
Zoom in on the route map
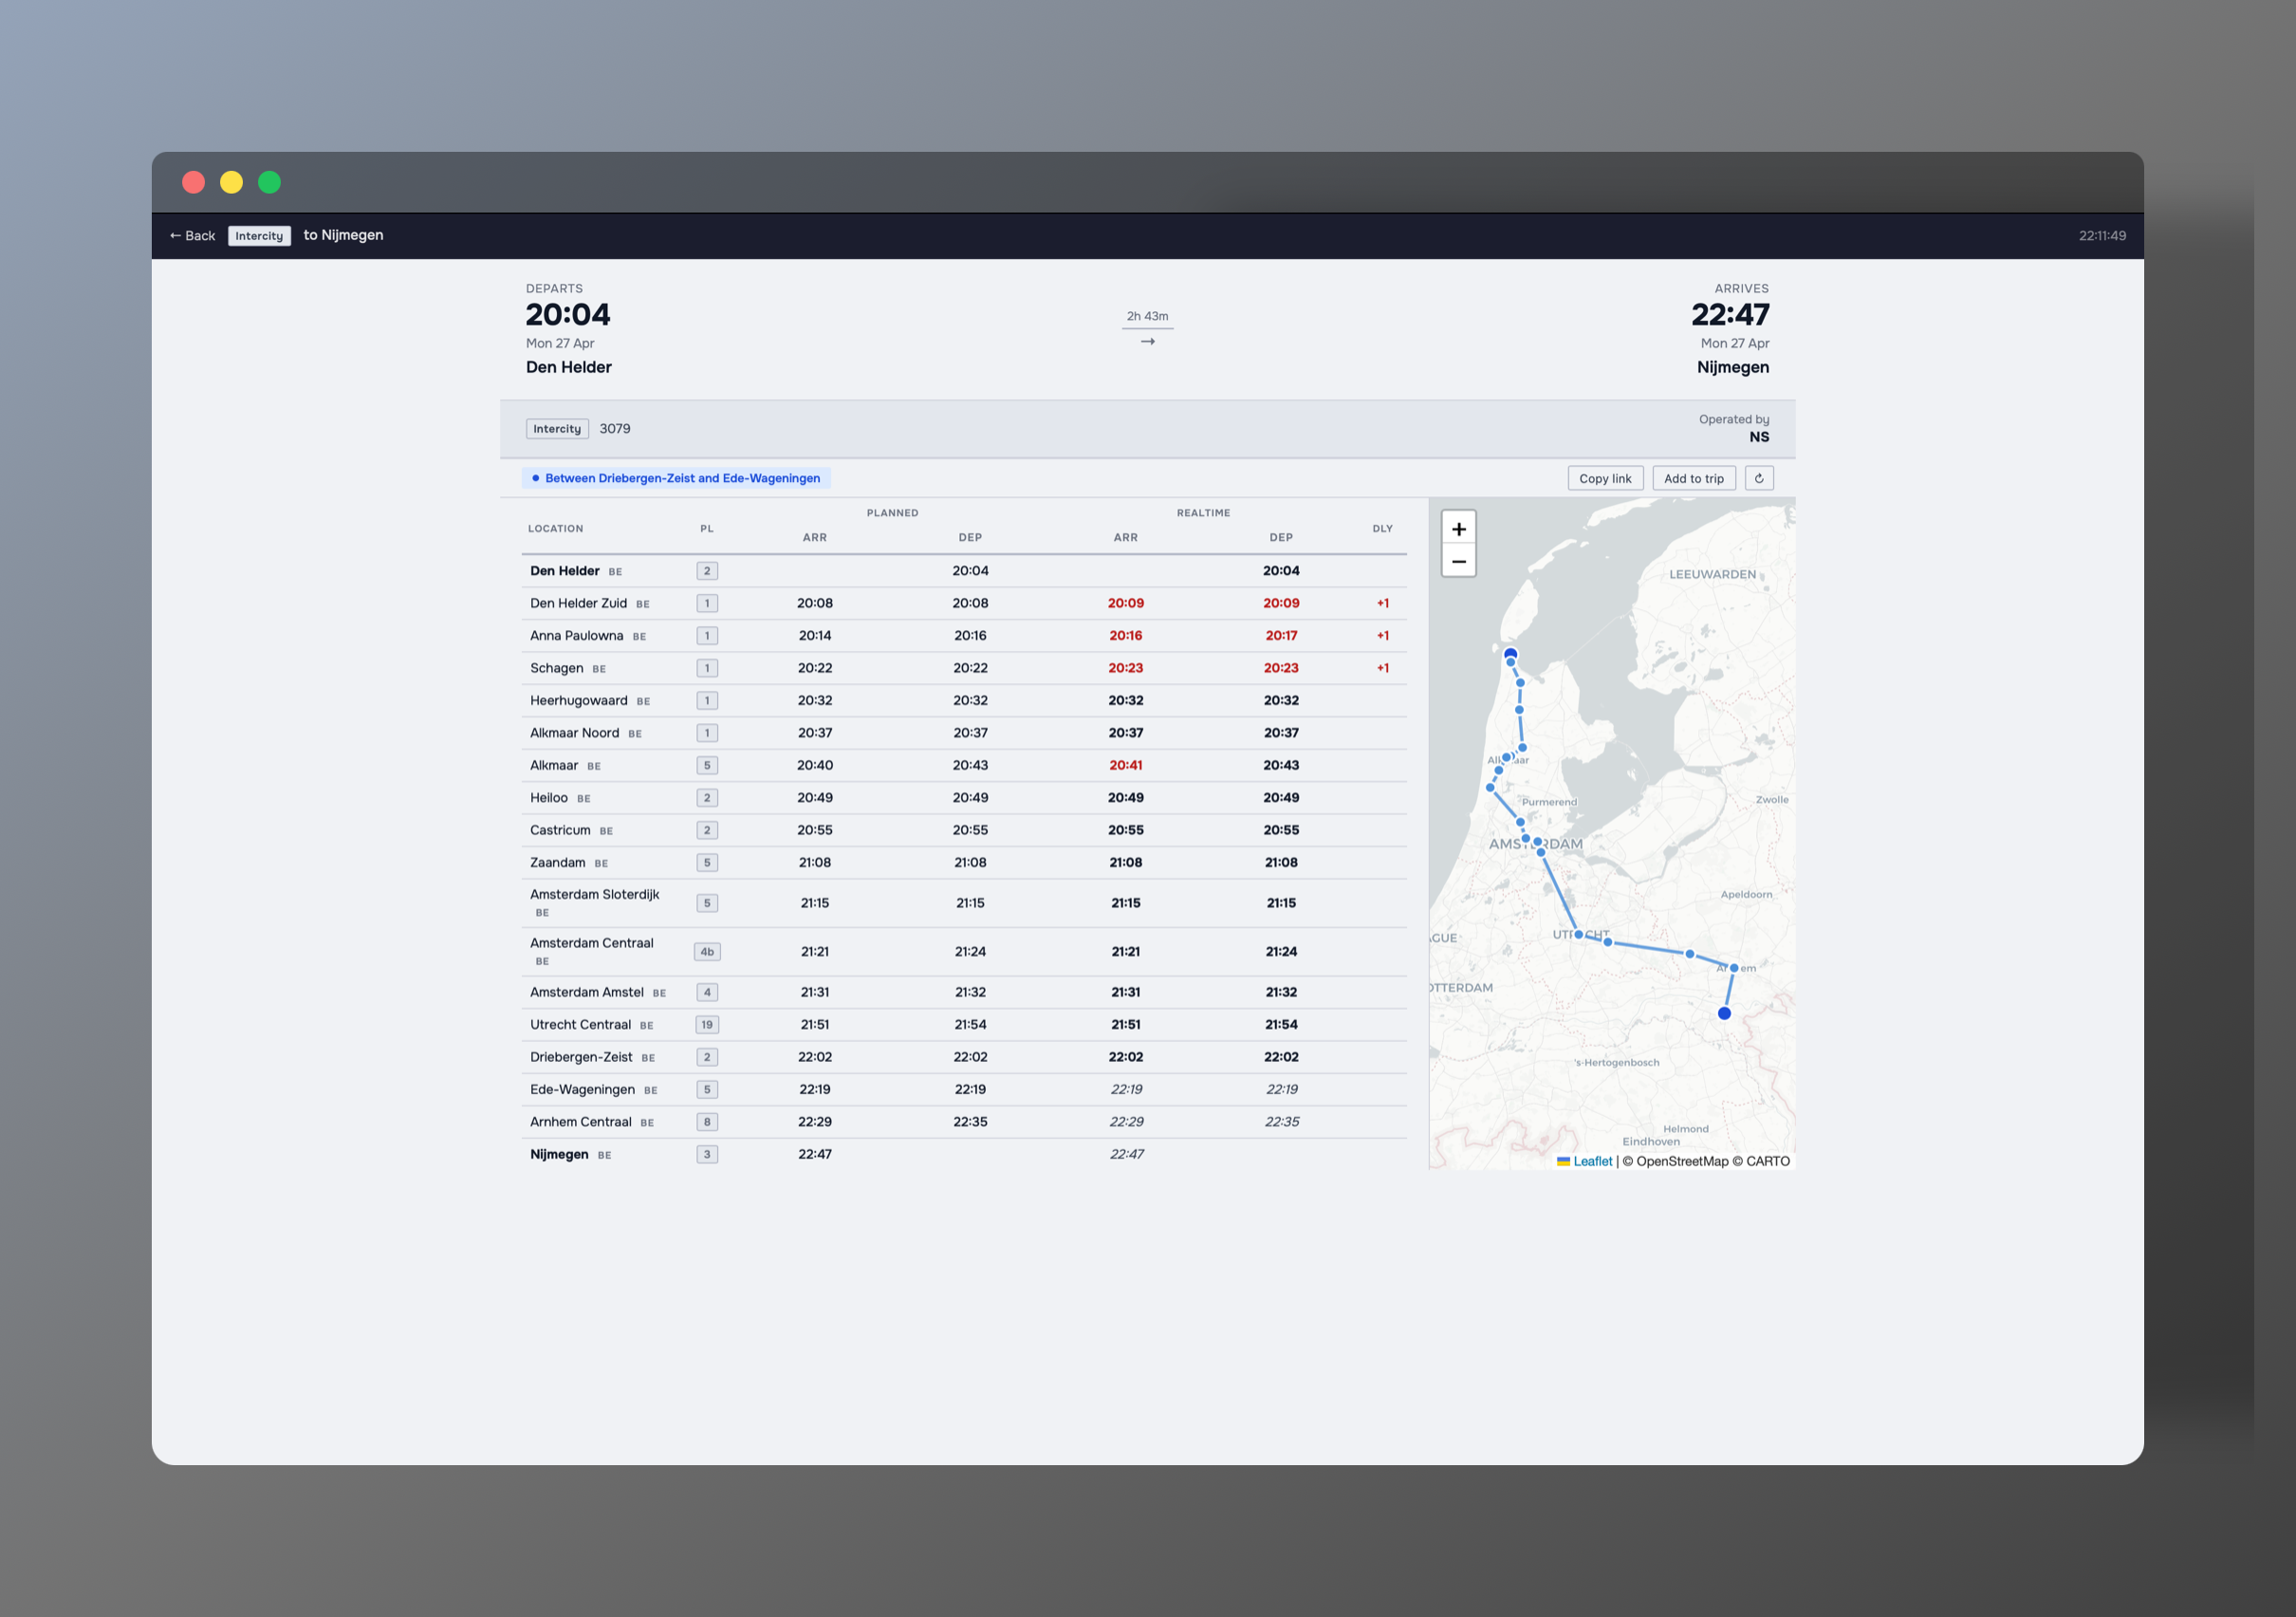tap(1458, 528)
